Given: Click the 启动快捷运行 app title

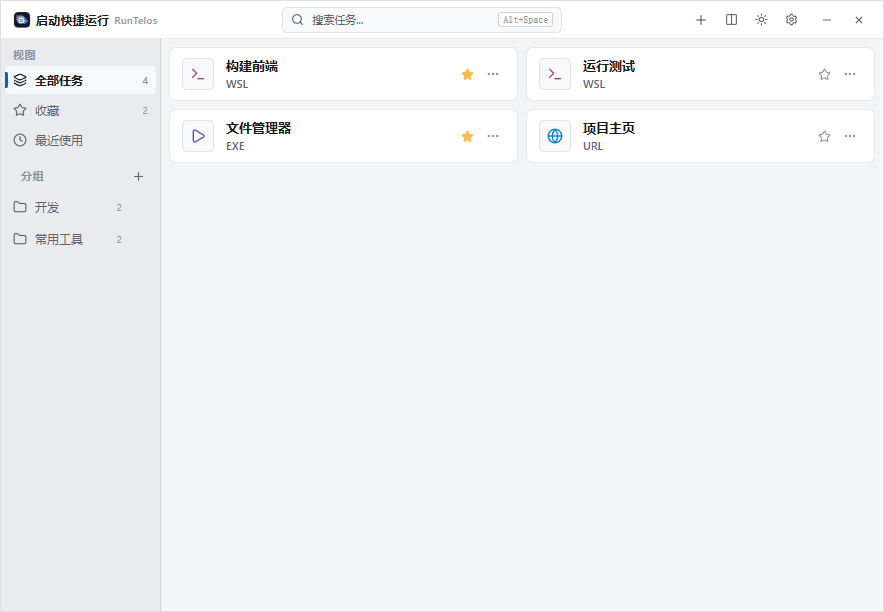Looking at the screenshot, I should tap(72, 20).
